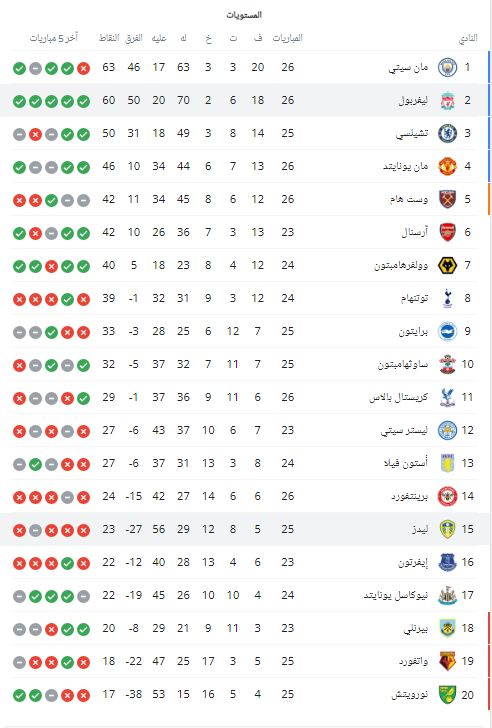This screenshot has width=492, height=728.
Task: Open the Watford crest icon
Action: [447, 661]
